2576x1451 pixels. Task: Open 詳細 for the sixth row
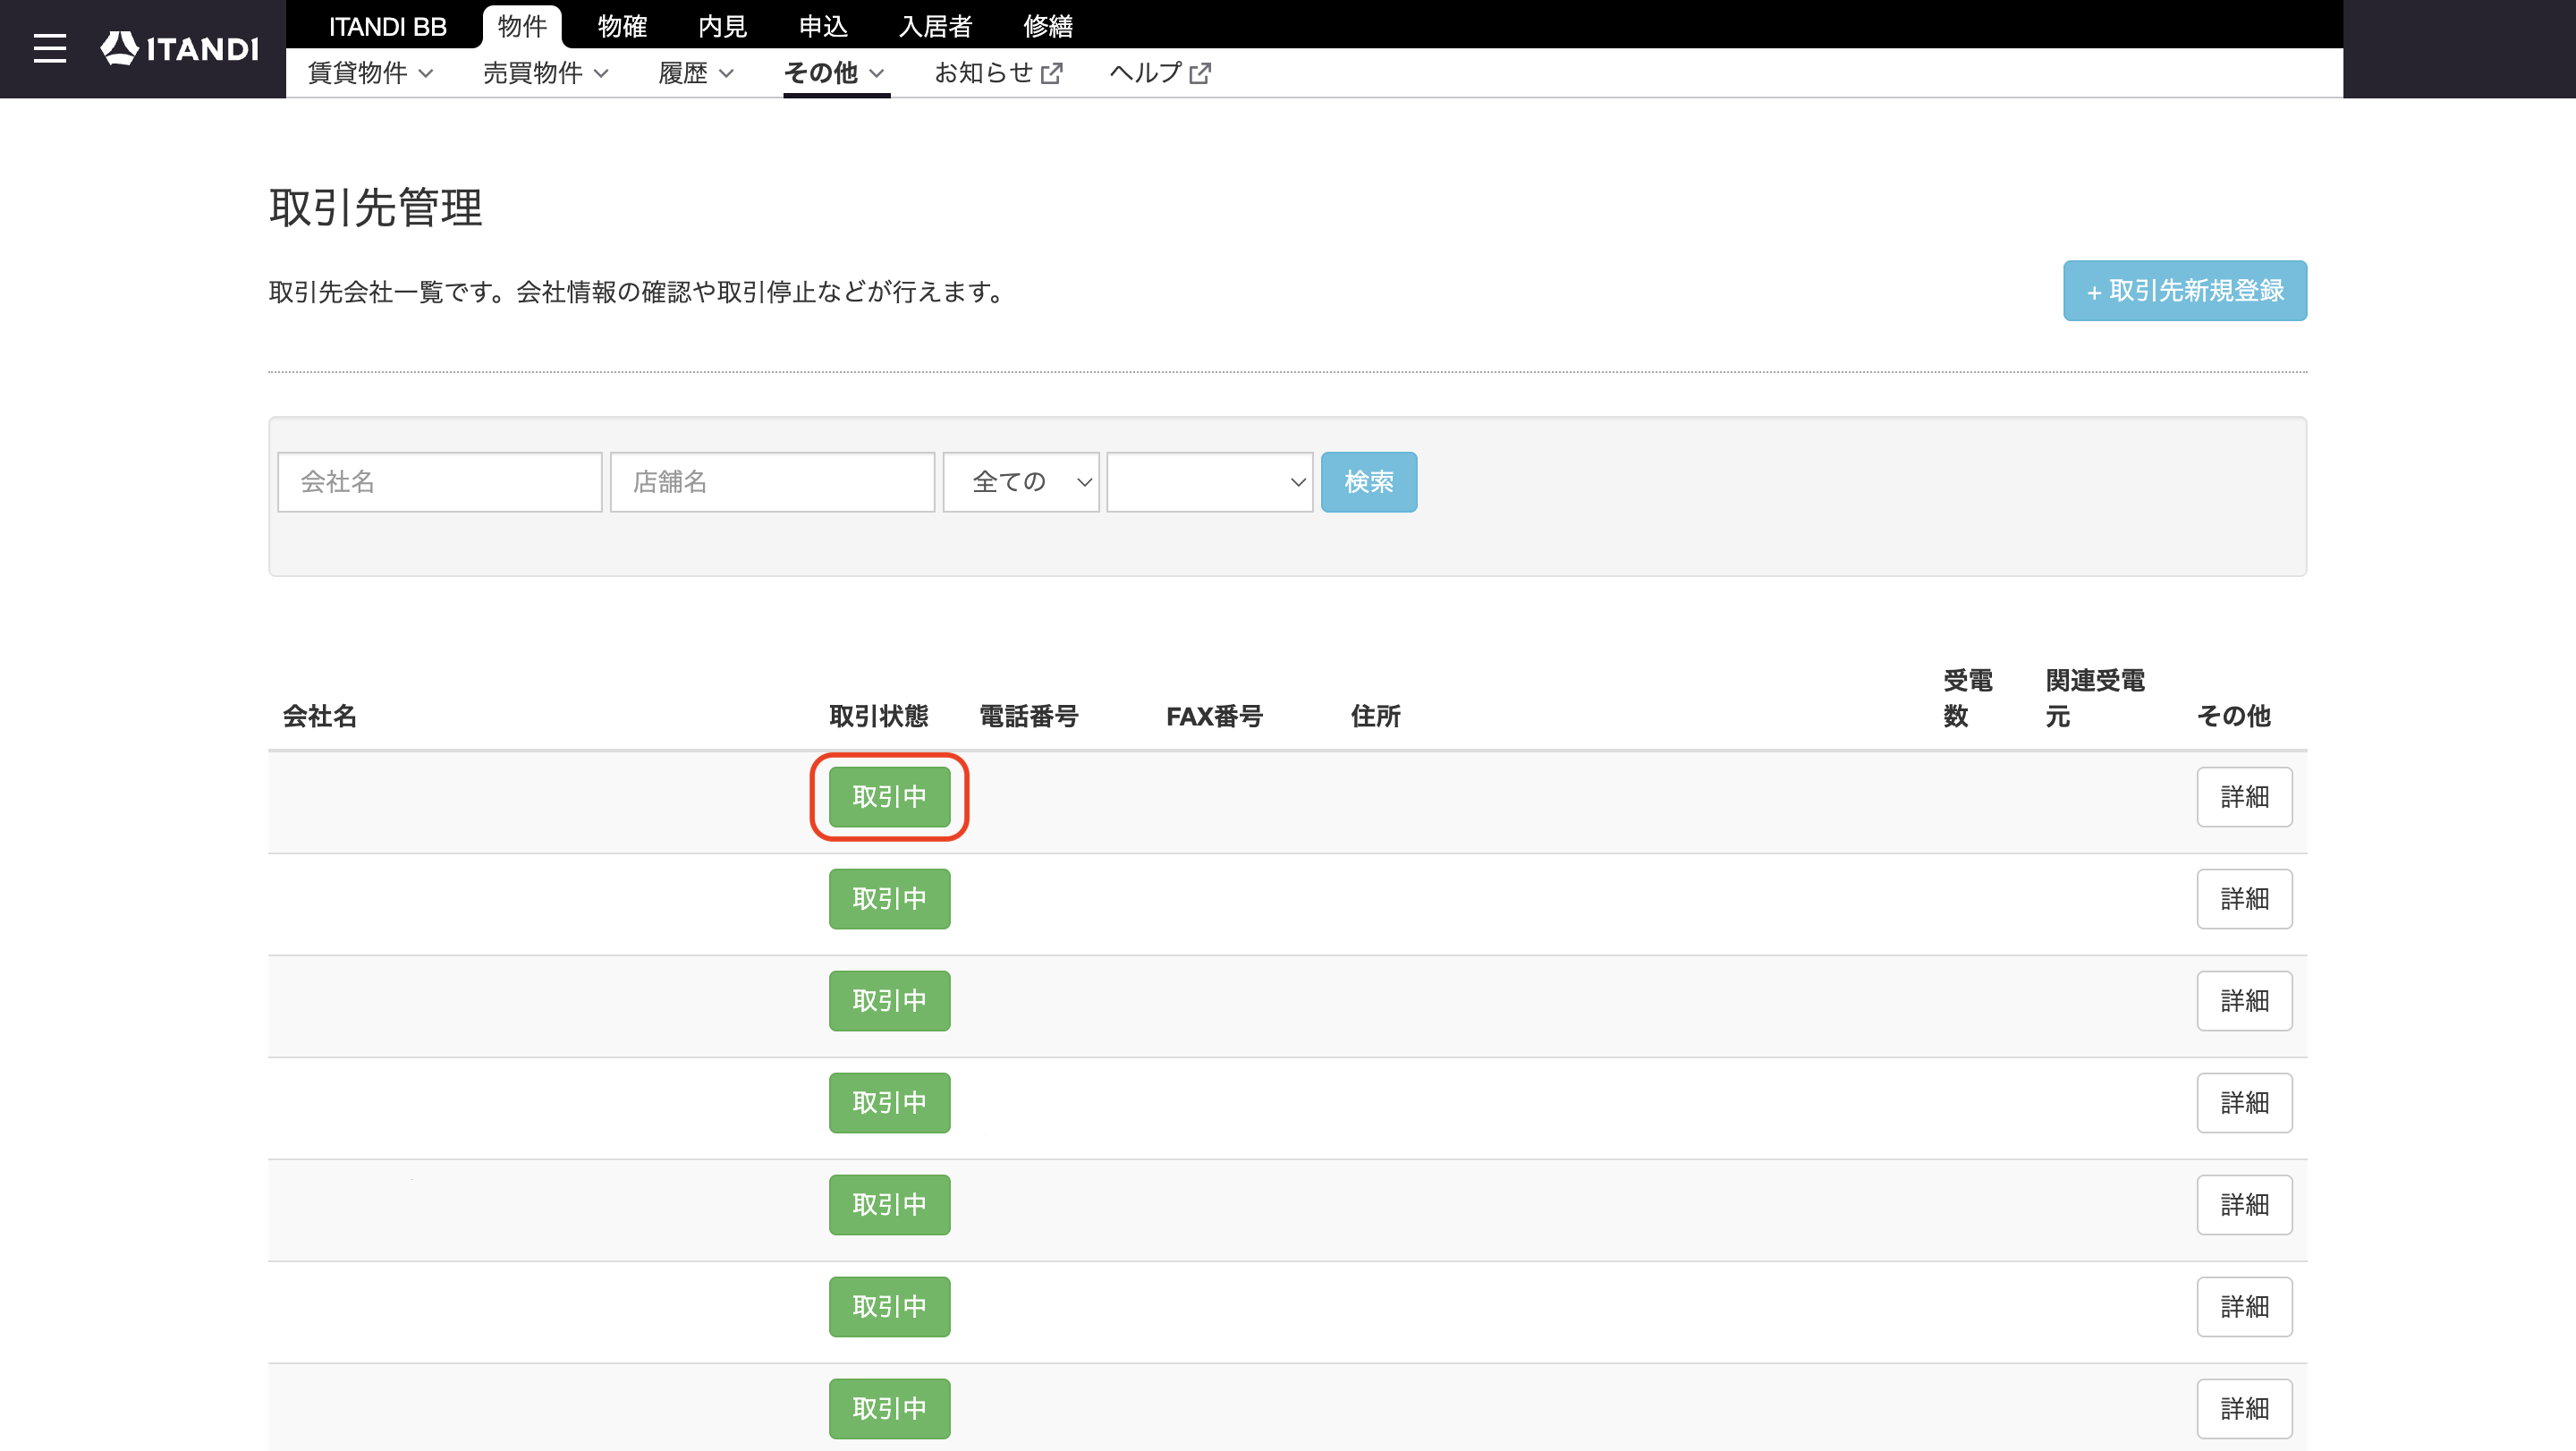(2244, 1307)
